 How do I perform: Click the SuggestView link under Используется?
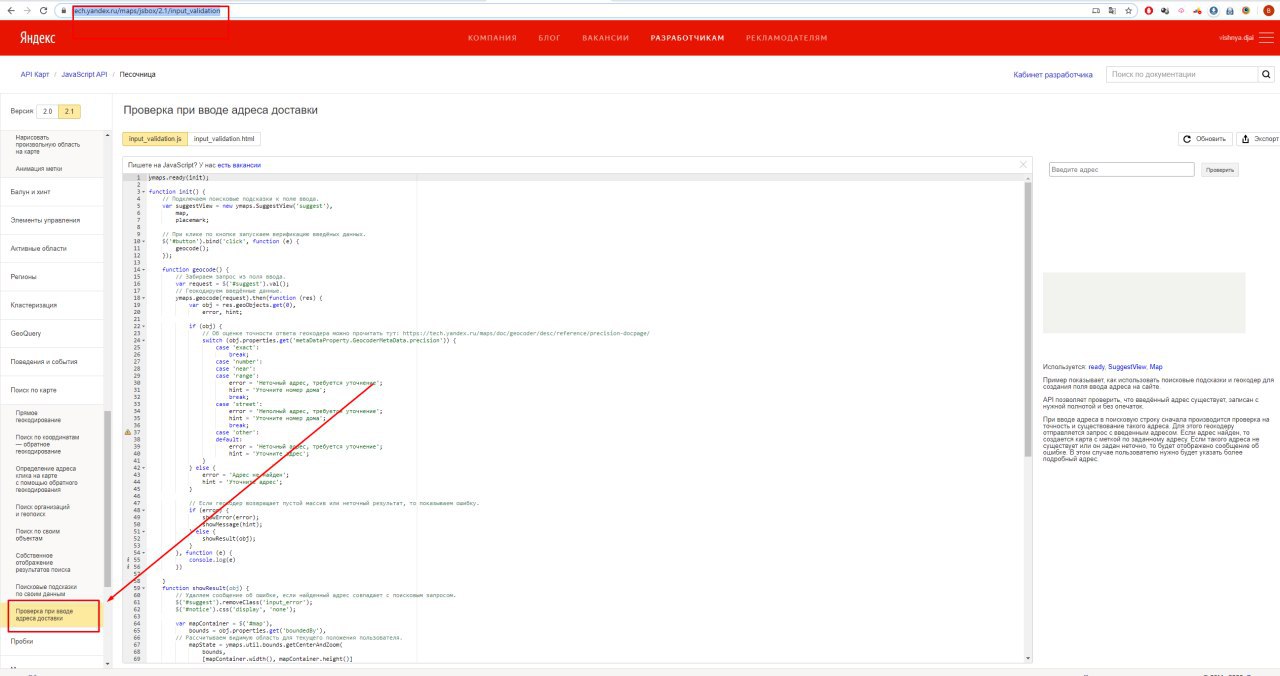tap(1126, 367)
